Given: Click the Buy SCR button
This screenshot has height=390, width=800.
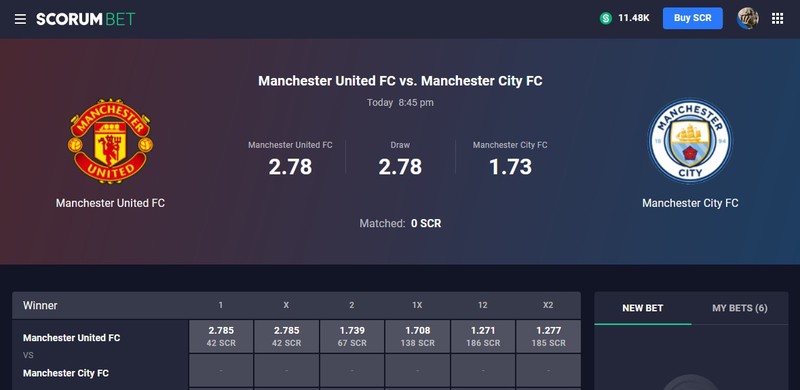Looking at the screenshot, I should click(x=692, y=18).
